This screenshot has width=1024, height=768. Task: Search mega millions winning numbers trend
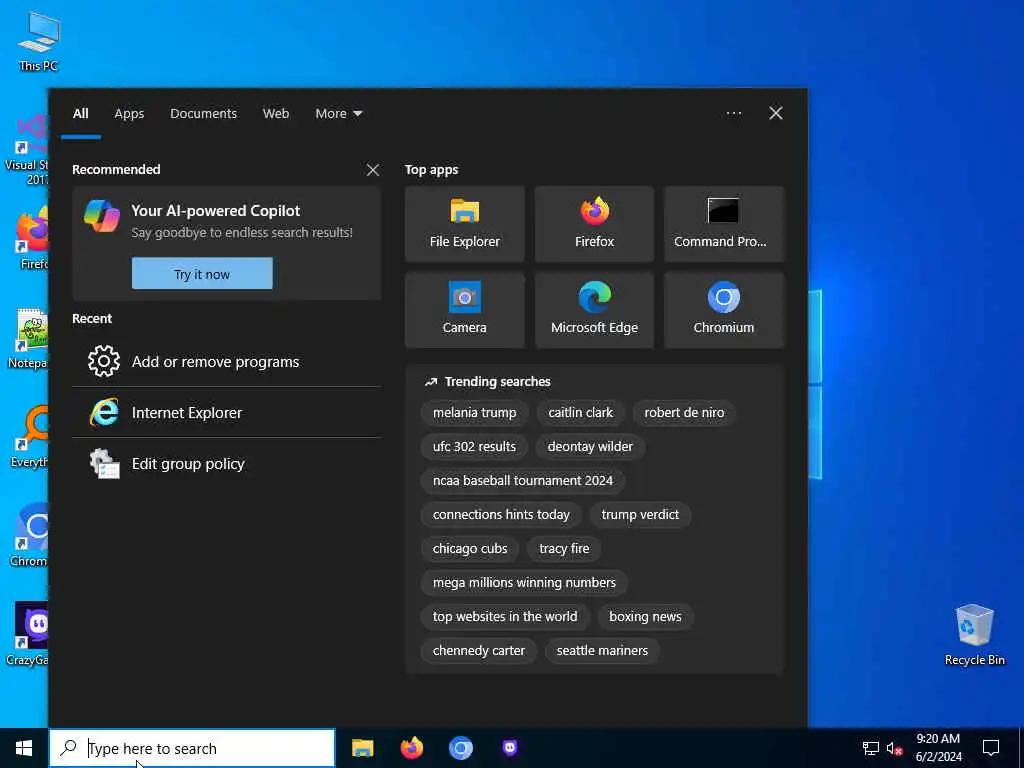524,583
